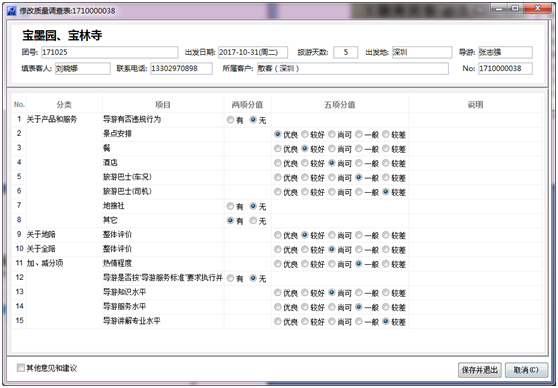Choose 较差 for 旅游巴士(司机)
This screenshot has height=388, width=558.
(386, 192)
